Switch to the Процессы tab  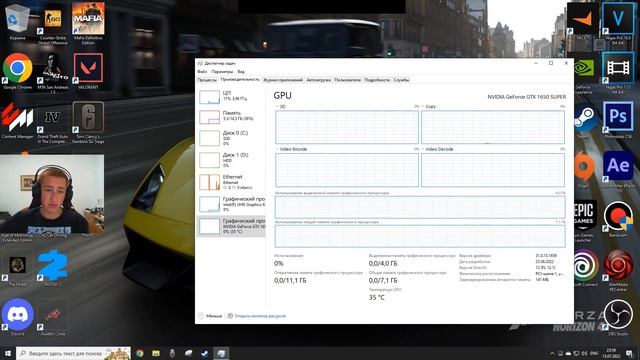[207, 80]
